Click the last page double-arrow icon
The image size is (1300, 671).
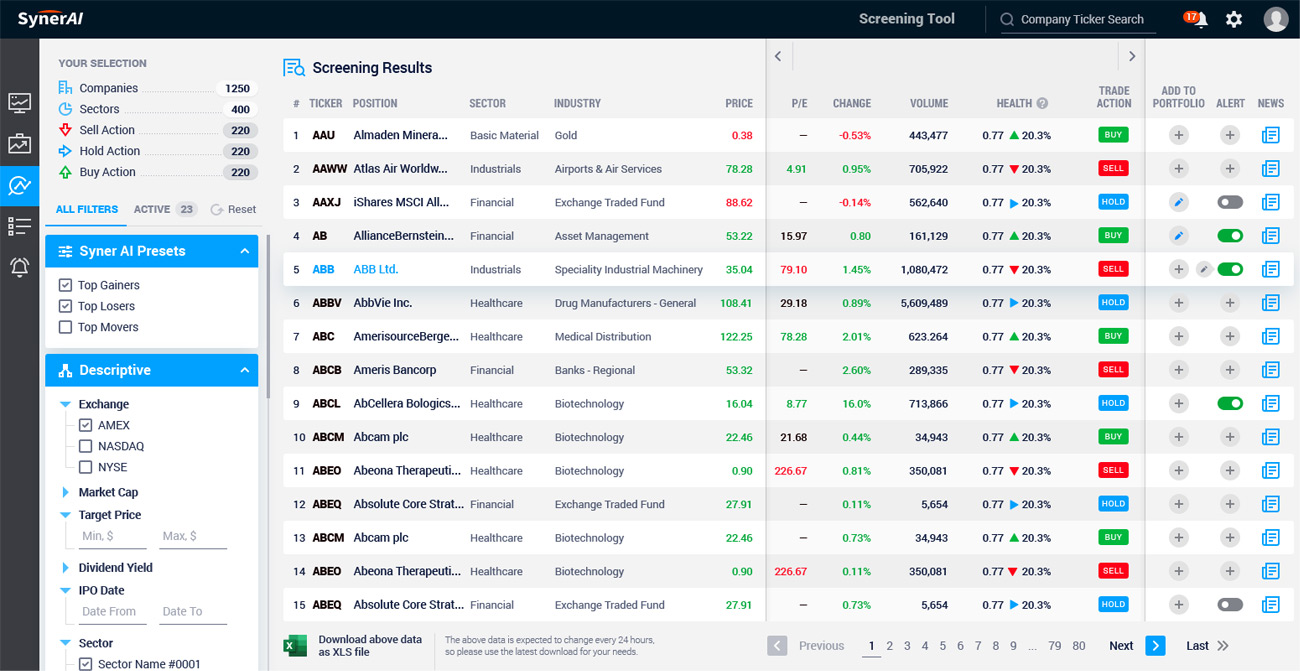[1223, 646]
